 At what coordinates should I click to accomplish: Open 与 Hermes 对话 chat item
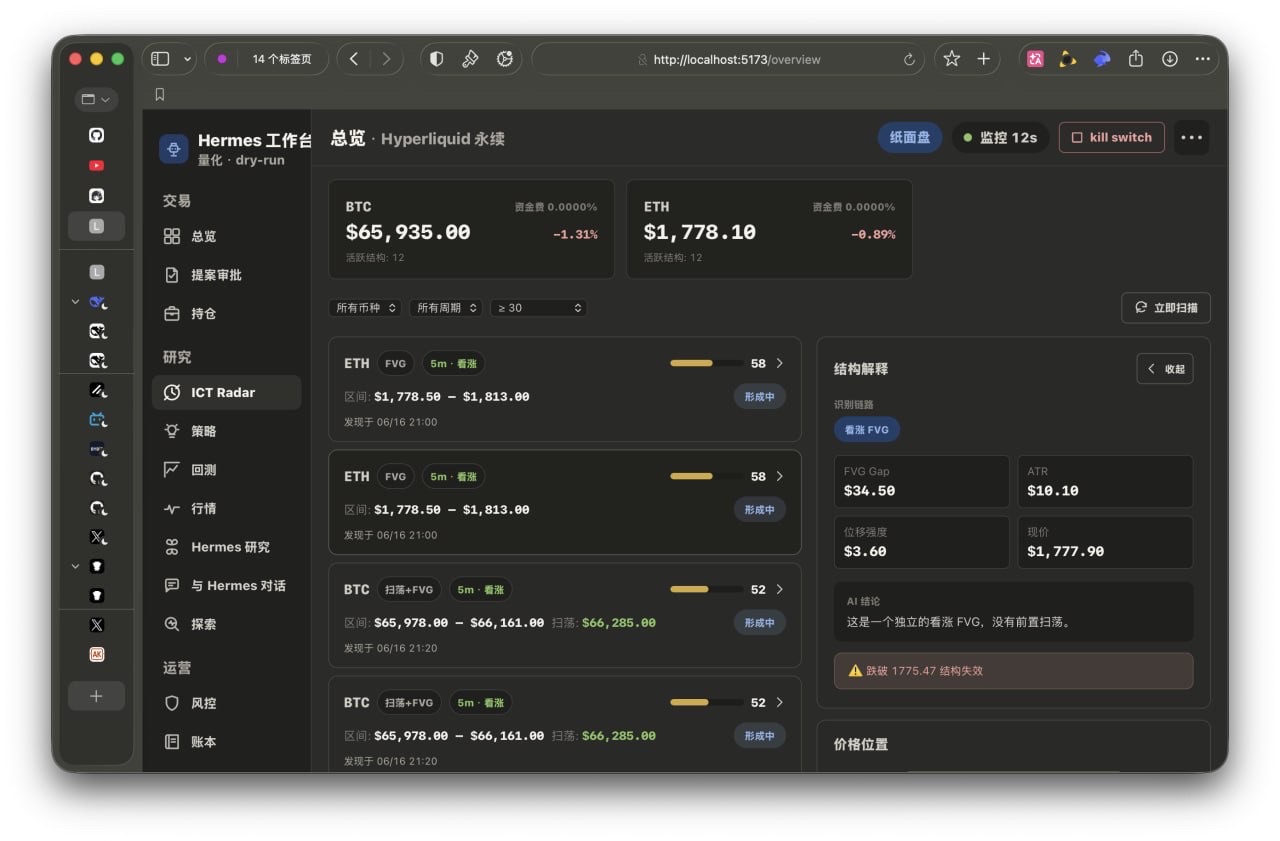coord(226,586)
